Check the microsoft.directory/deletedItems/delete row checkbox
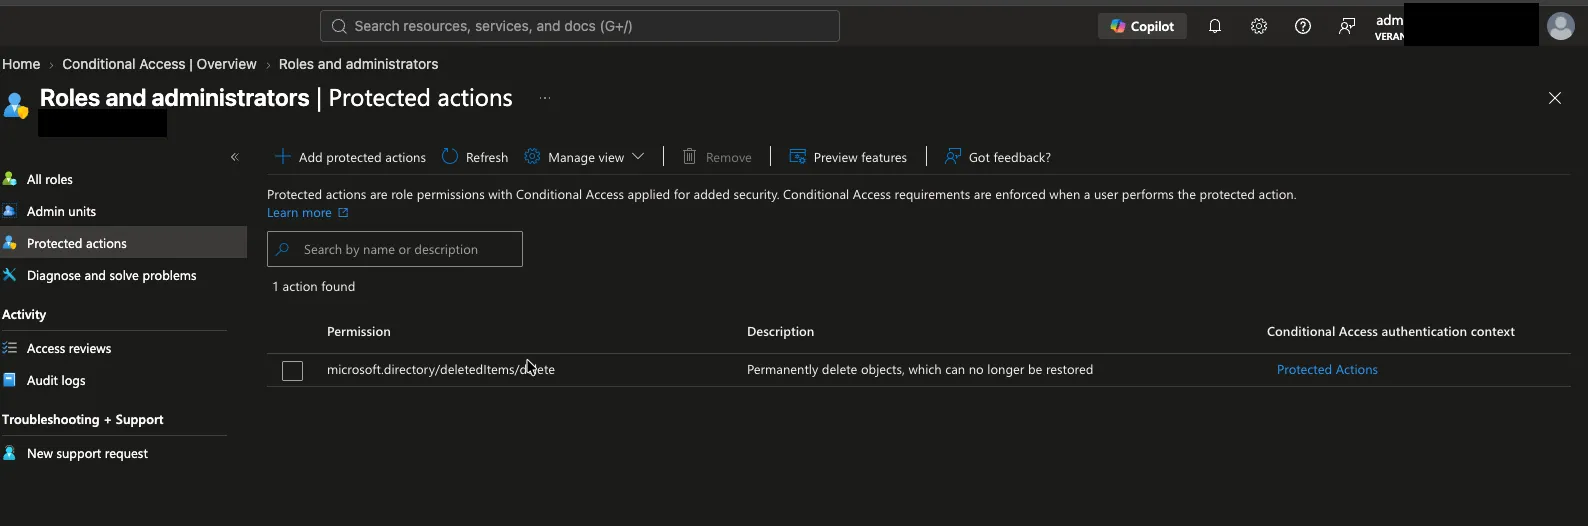 292,371
